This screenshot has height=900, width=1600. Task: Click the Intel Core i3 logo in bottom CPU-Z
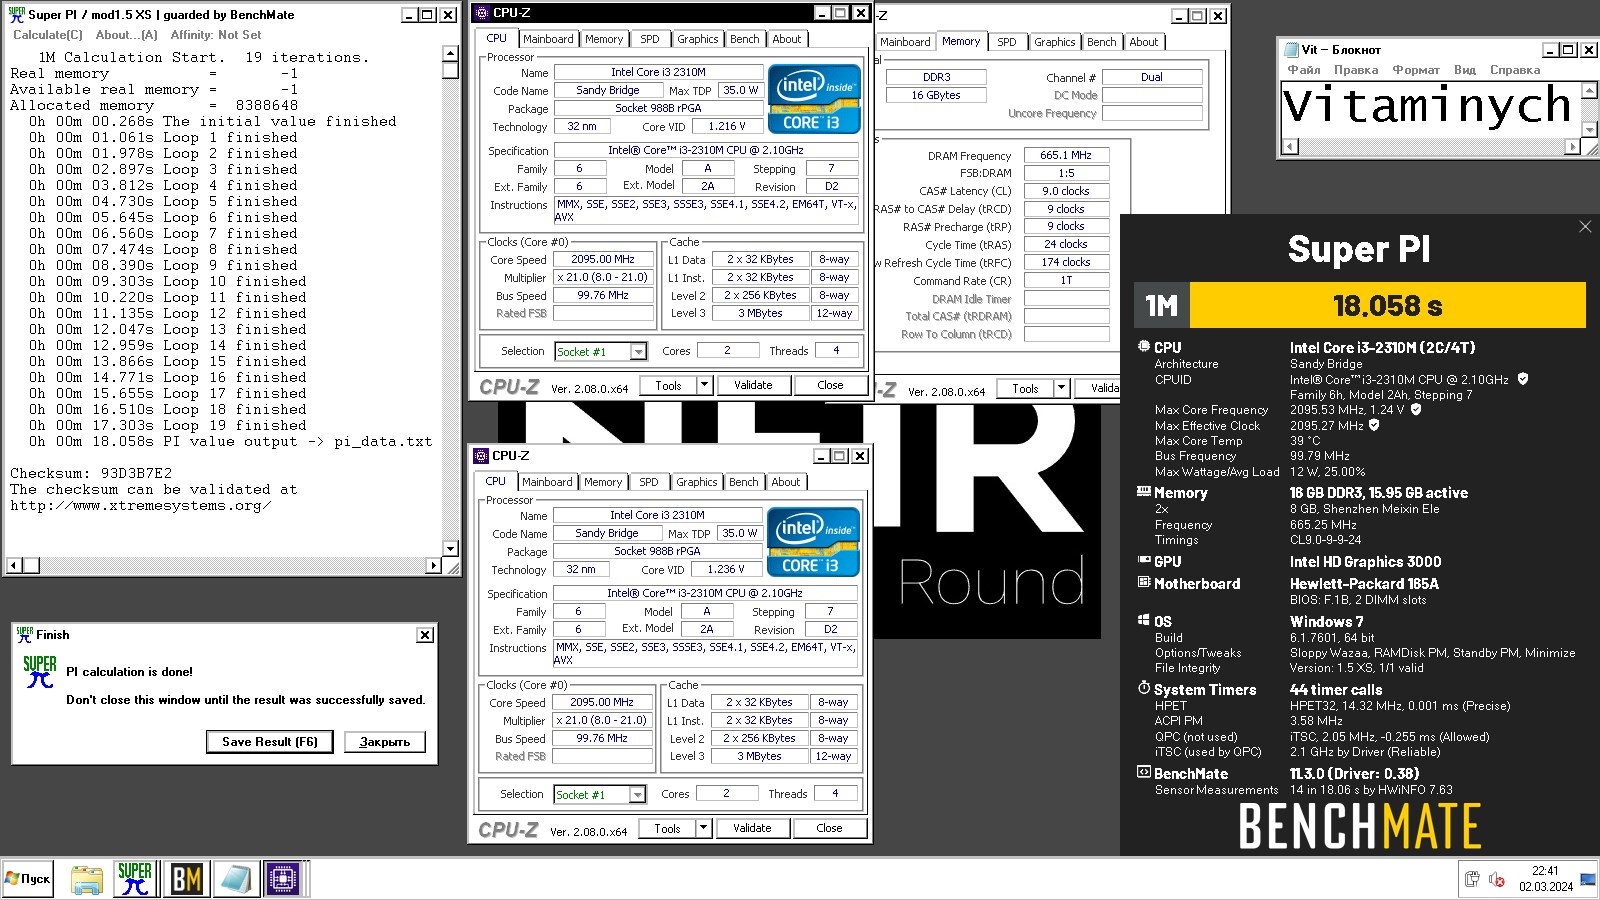[813, 542]
